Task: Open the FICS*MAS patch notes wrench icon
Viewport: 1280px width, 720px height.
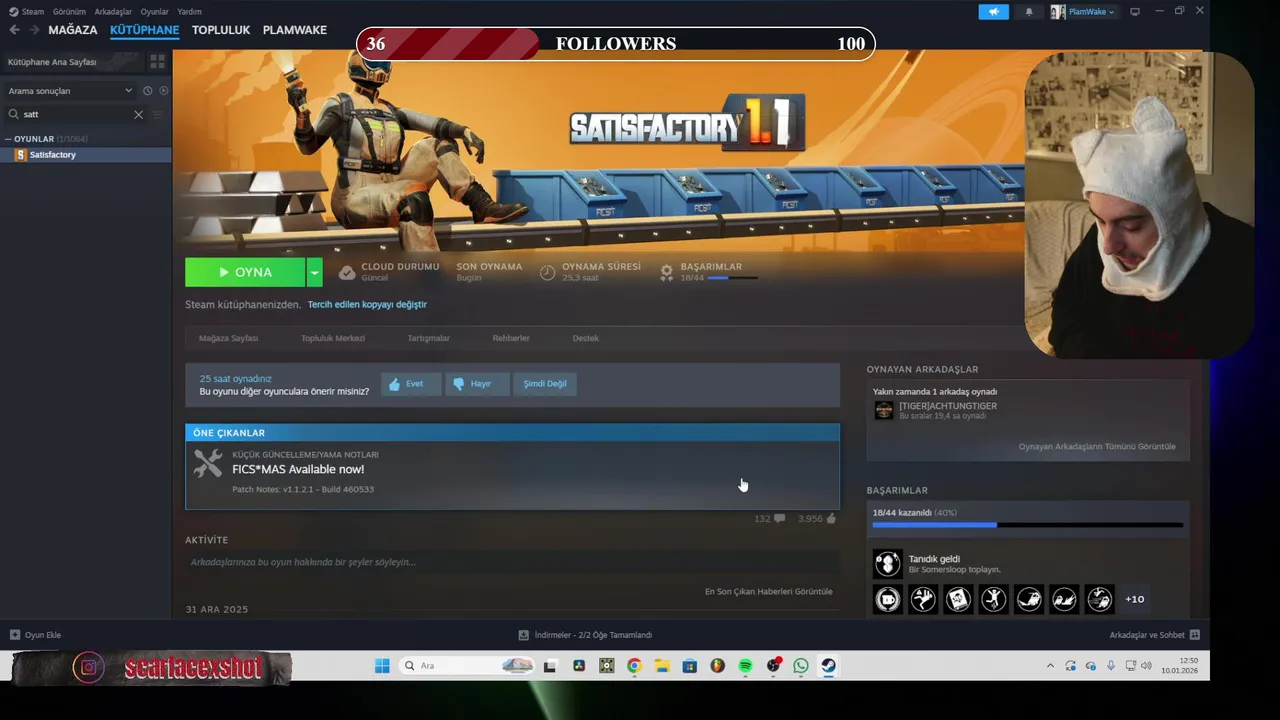Action: coord(208,464)
